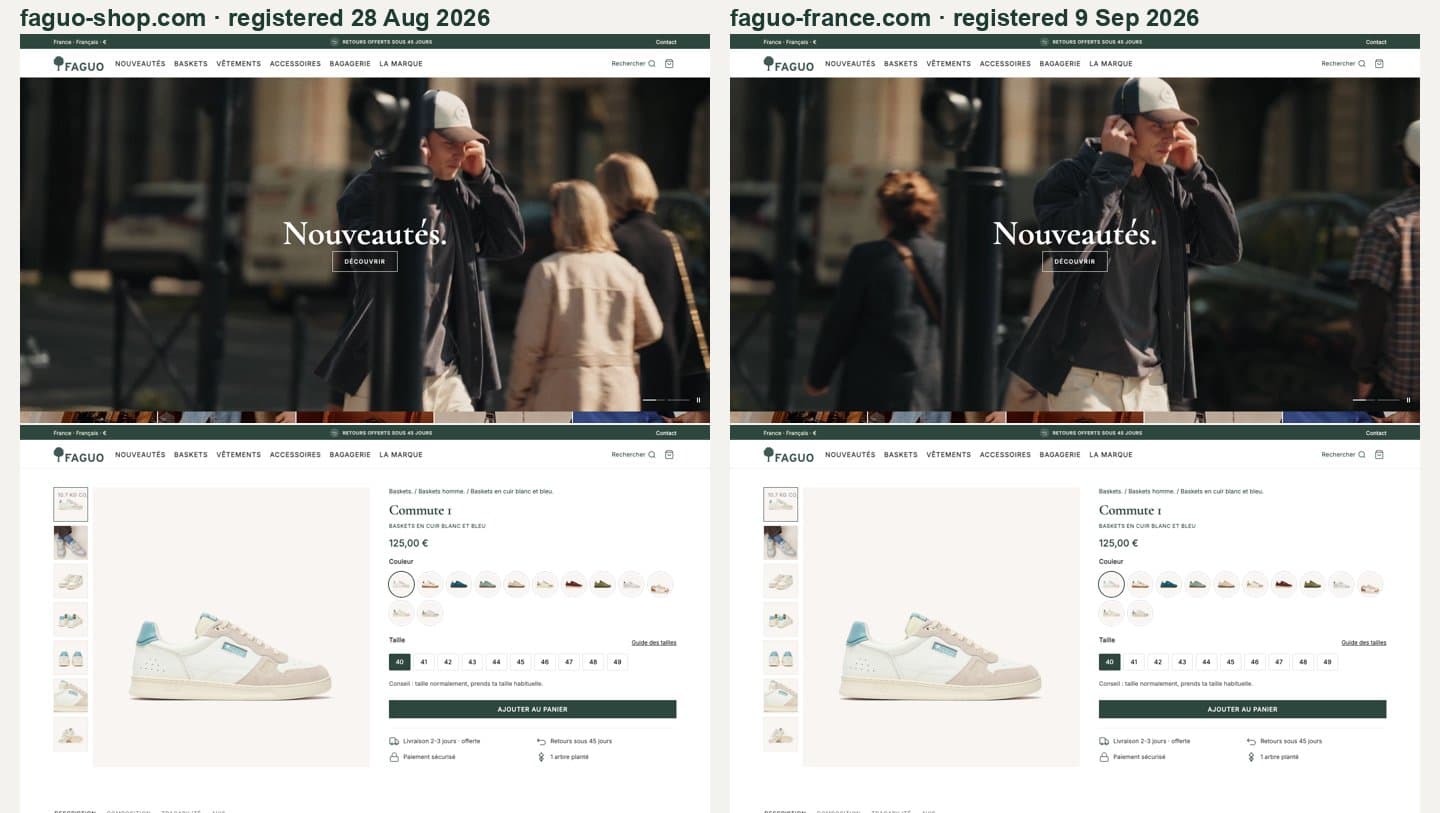Click search magnifier on faguo-shop.com homepage
Screen dimensions: 1440x813
pos(652,63)
